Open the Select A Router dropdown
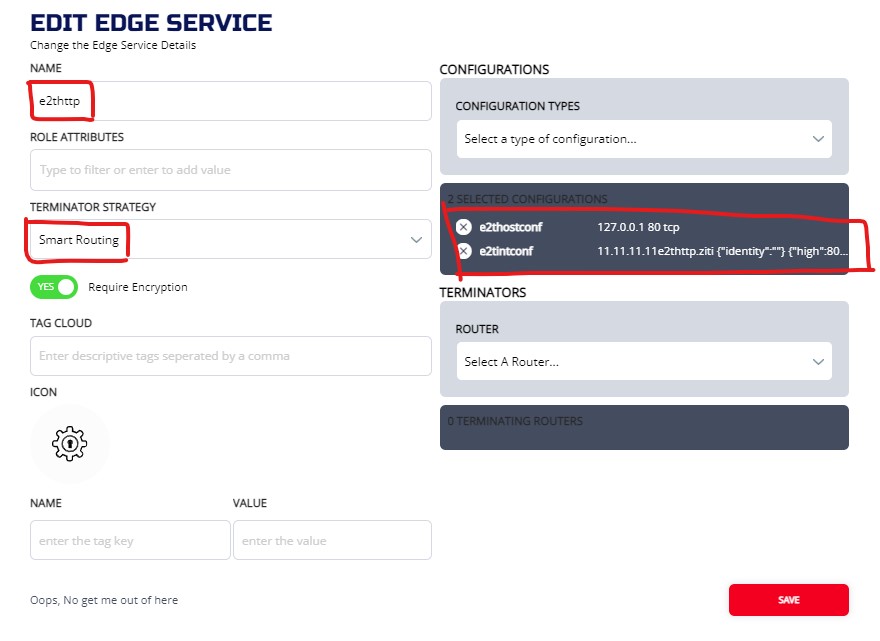This screenshot has height=641, width=880. 644,362
